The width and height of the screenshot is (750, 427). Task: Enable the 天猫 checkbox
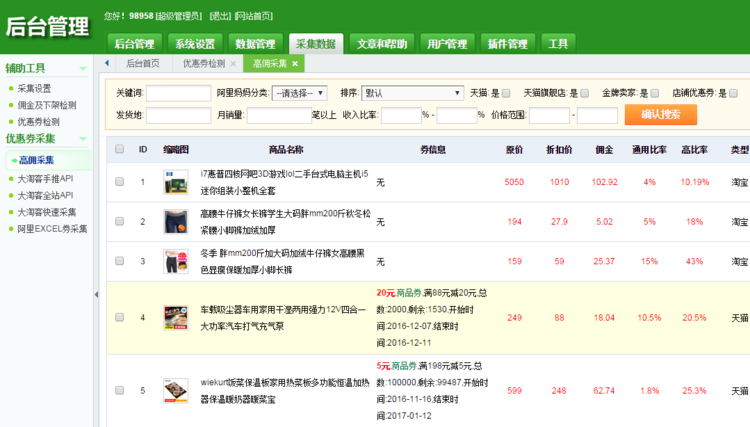point(506,93)
